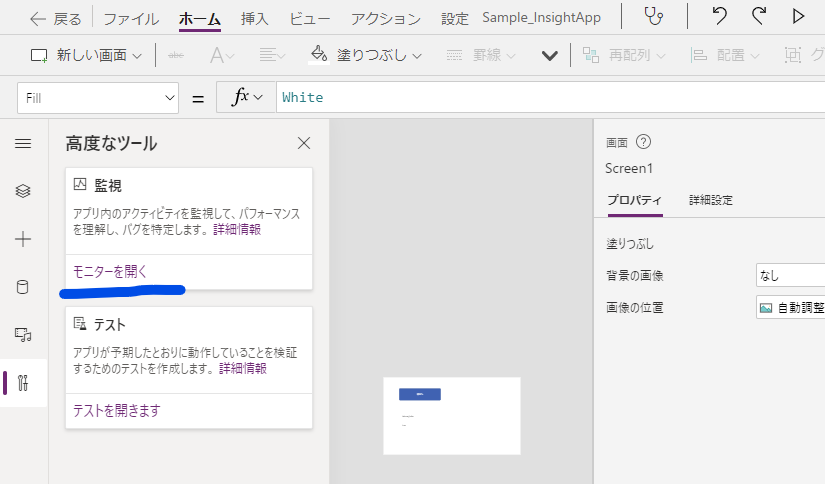Open the Data cylinder icon in sidebar
Screen dimensions: 825x484
point(23,287)
